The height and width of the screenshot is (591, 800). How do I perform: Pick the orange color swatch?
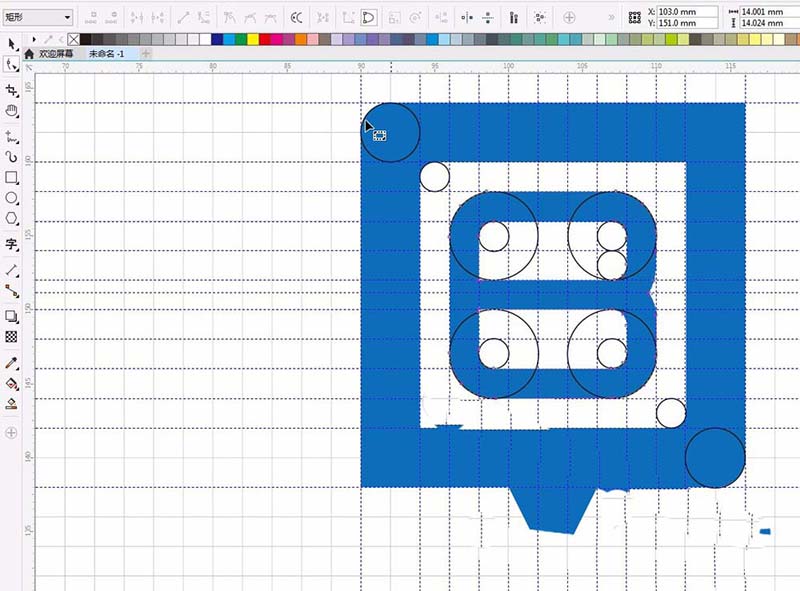(x=301, y=39)
